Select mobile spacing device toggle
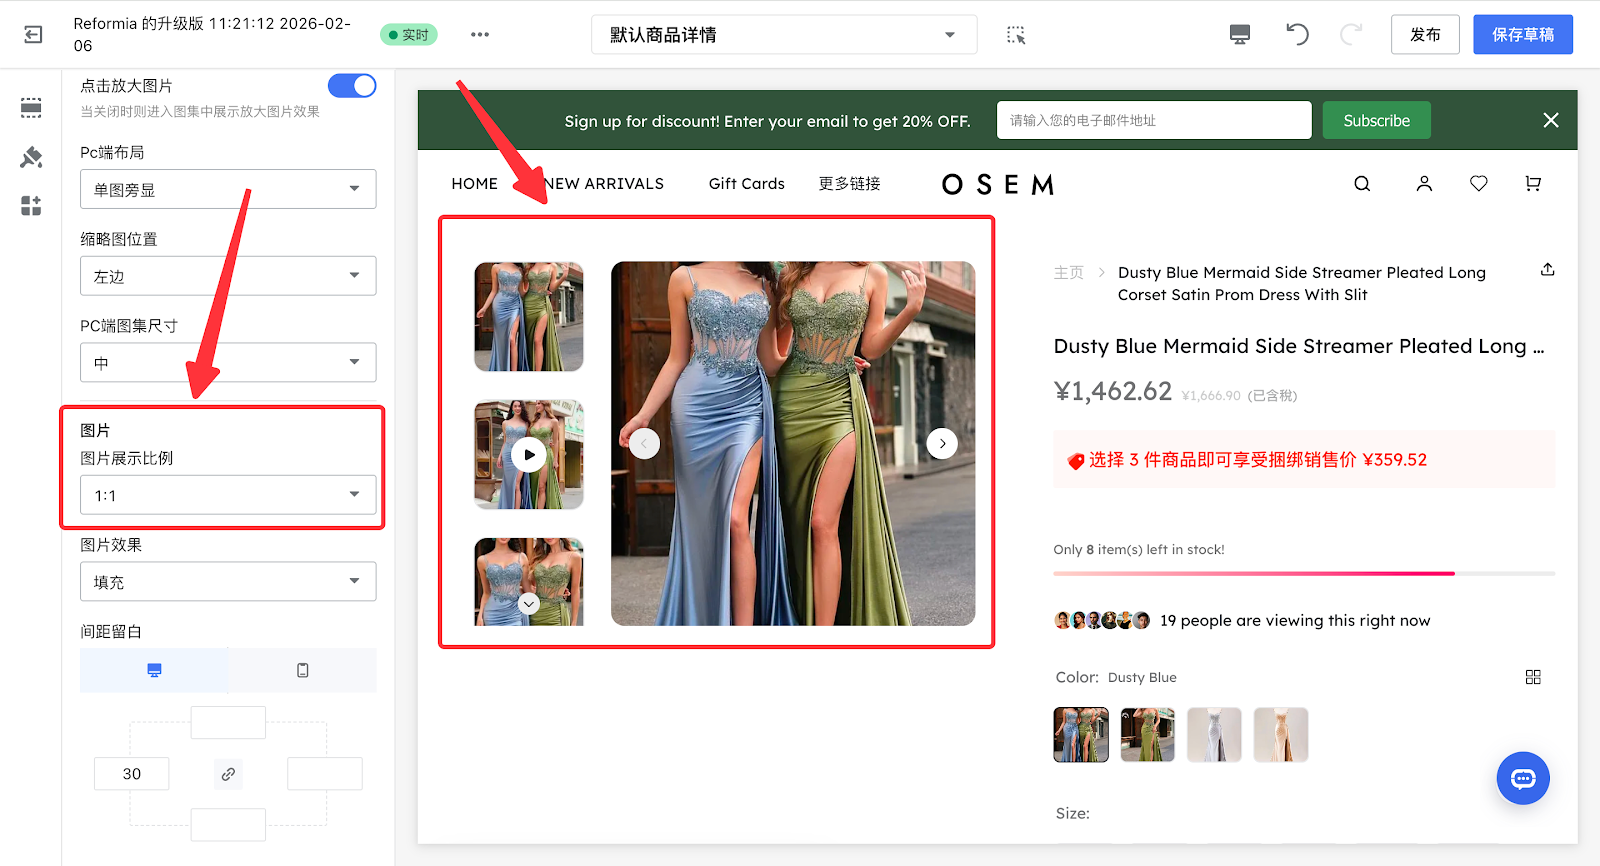This screenshot has width=1600, height=866. [302, 670]
